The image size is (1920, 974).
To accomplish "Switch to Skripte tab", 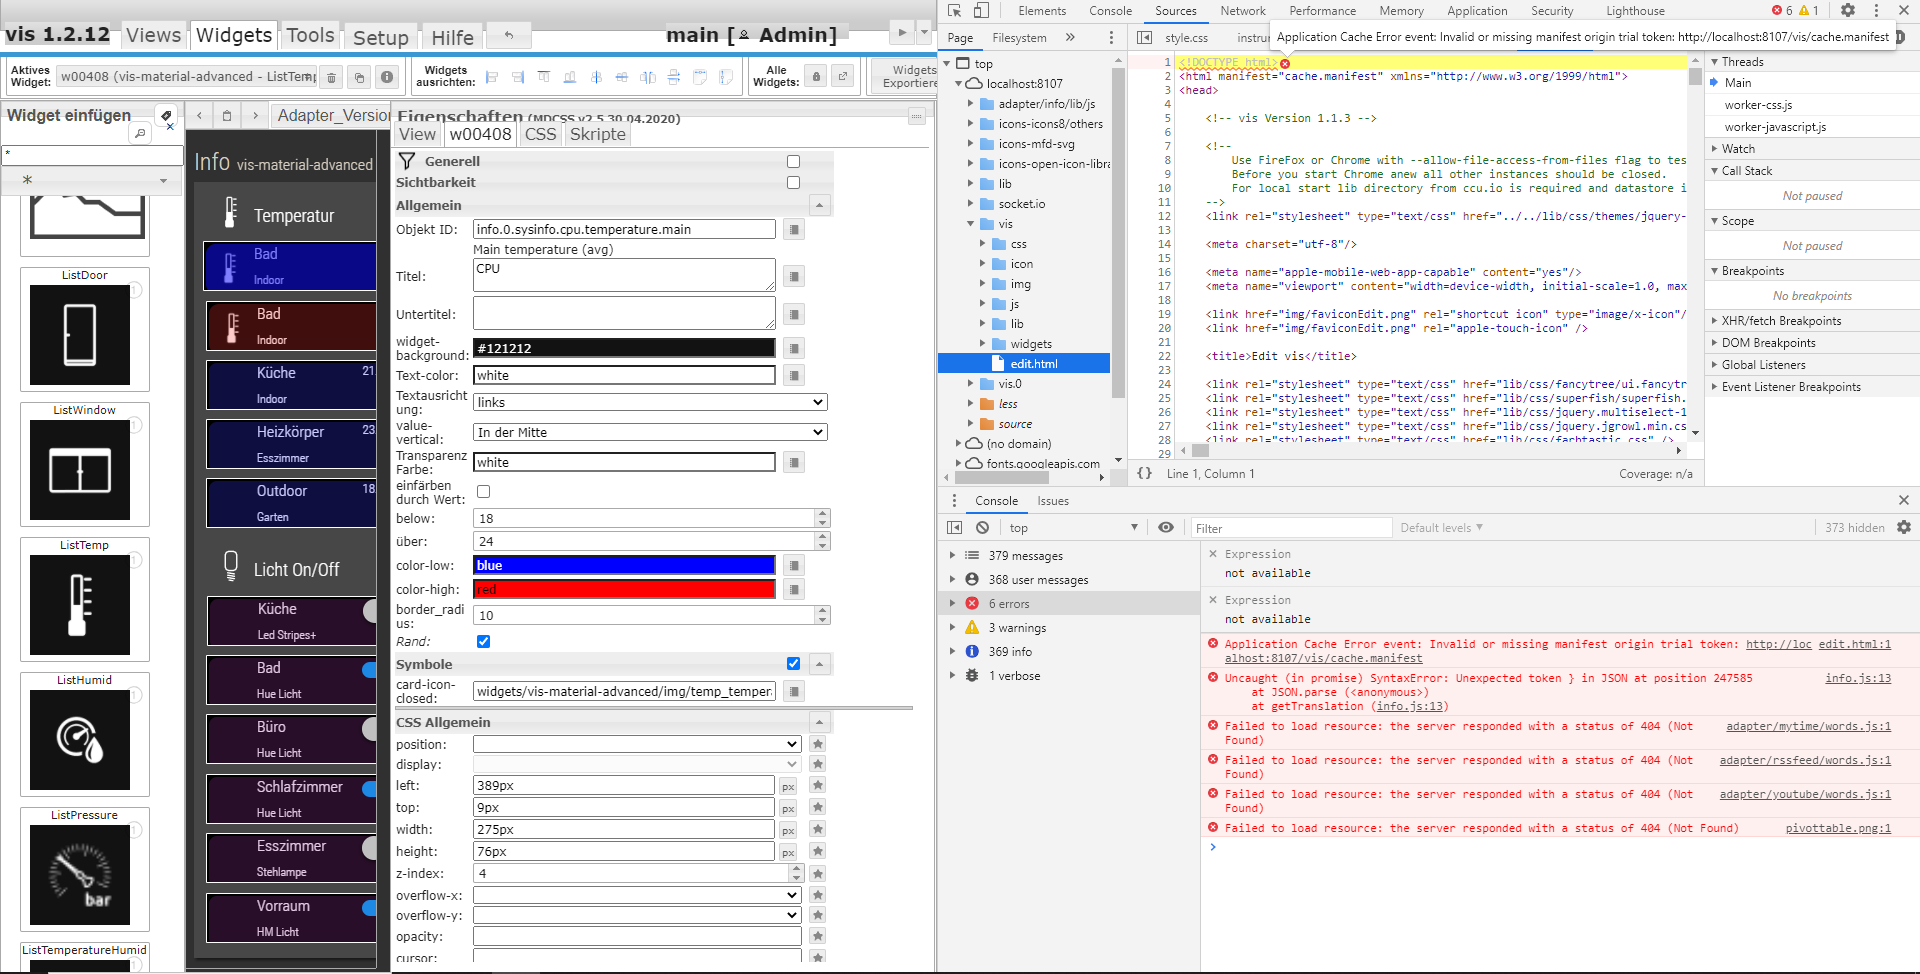I will tap(597, 135).
